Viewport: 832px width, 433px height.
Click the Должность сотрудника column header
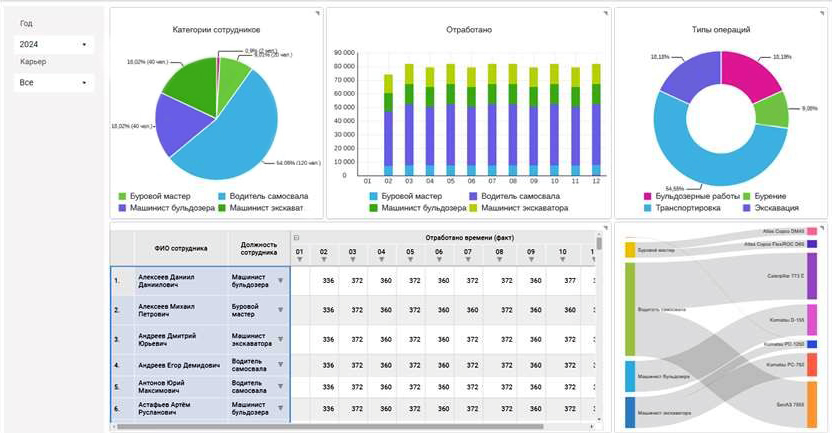click(x=259, y=248)
